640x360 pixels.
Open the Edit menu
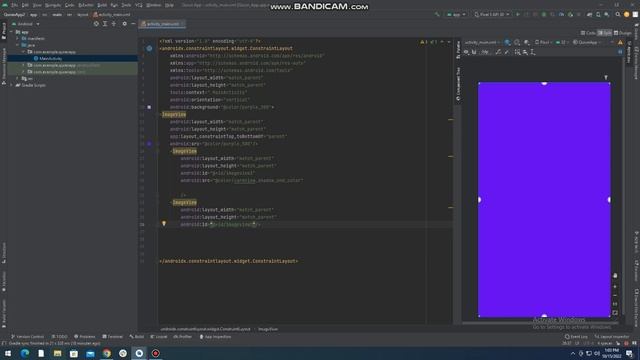tap(25, 5)
